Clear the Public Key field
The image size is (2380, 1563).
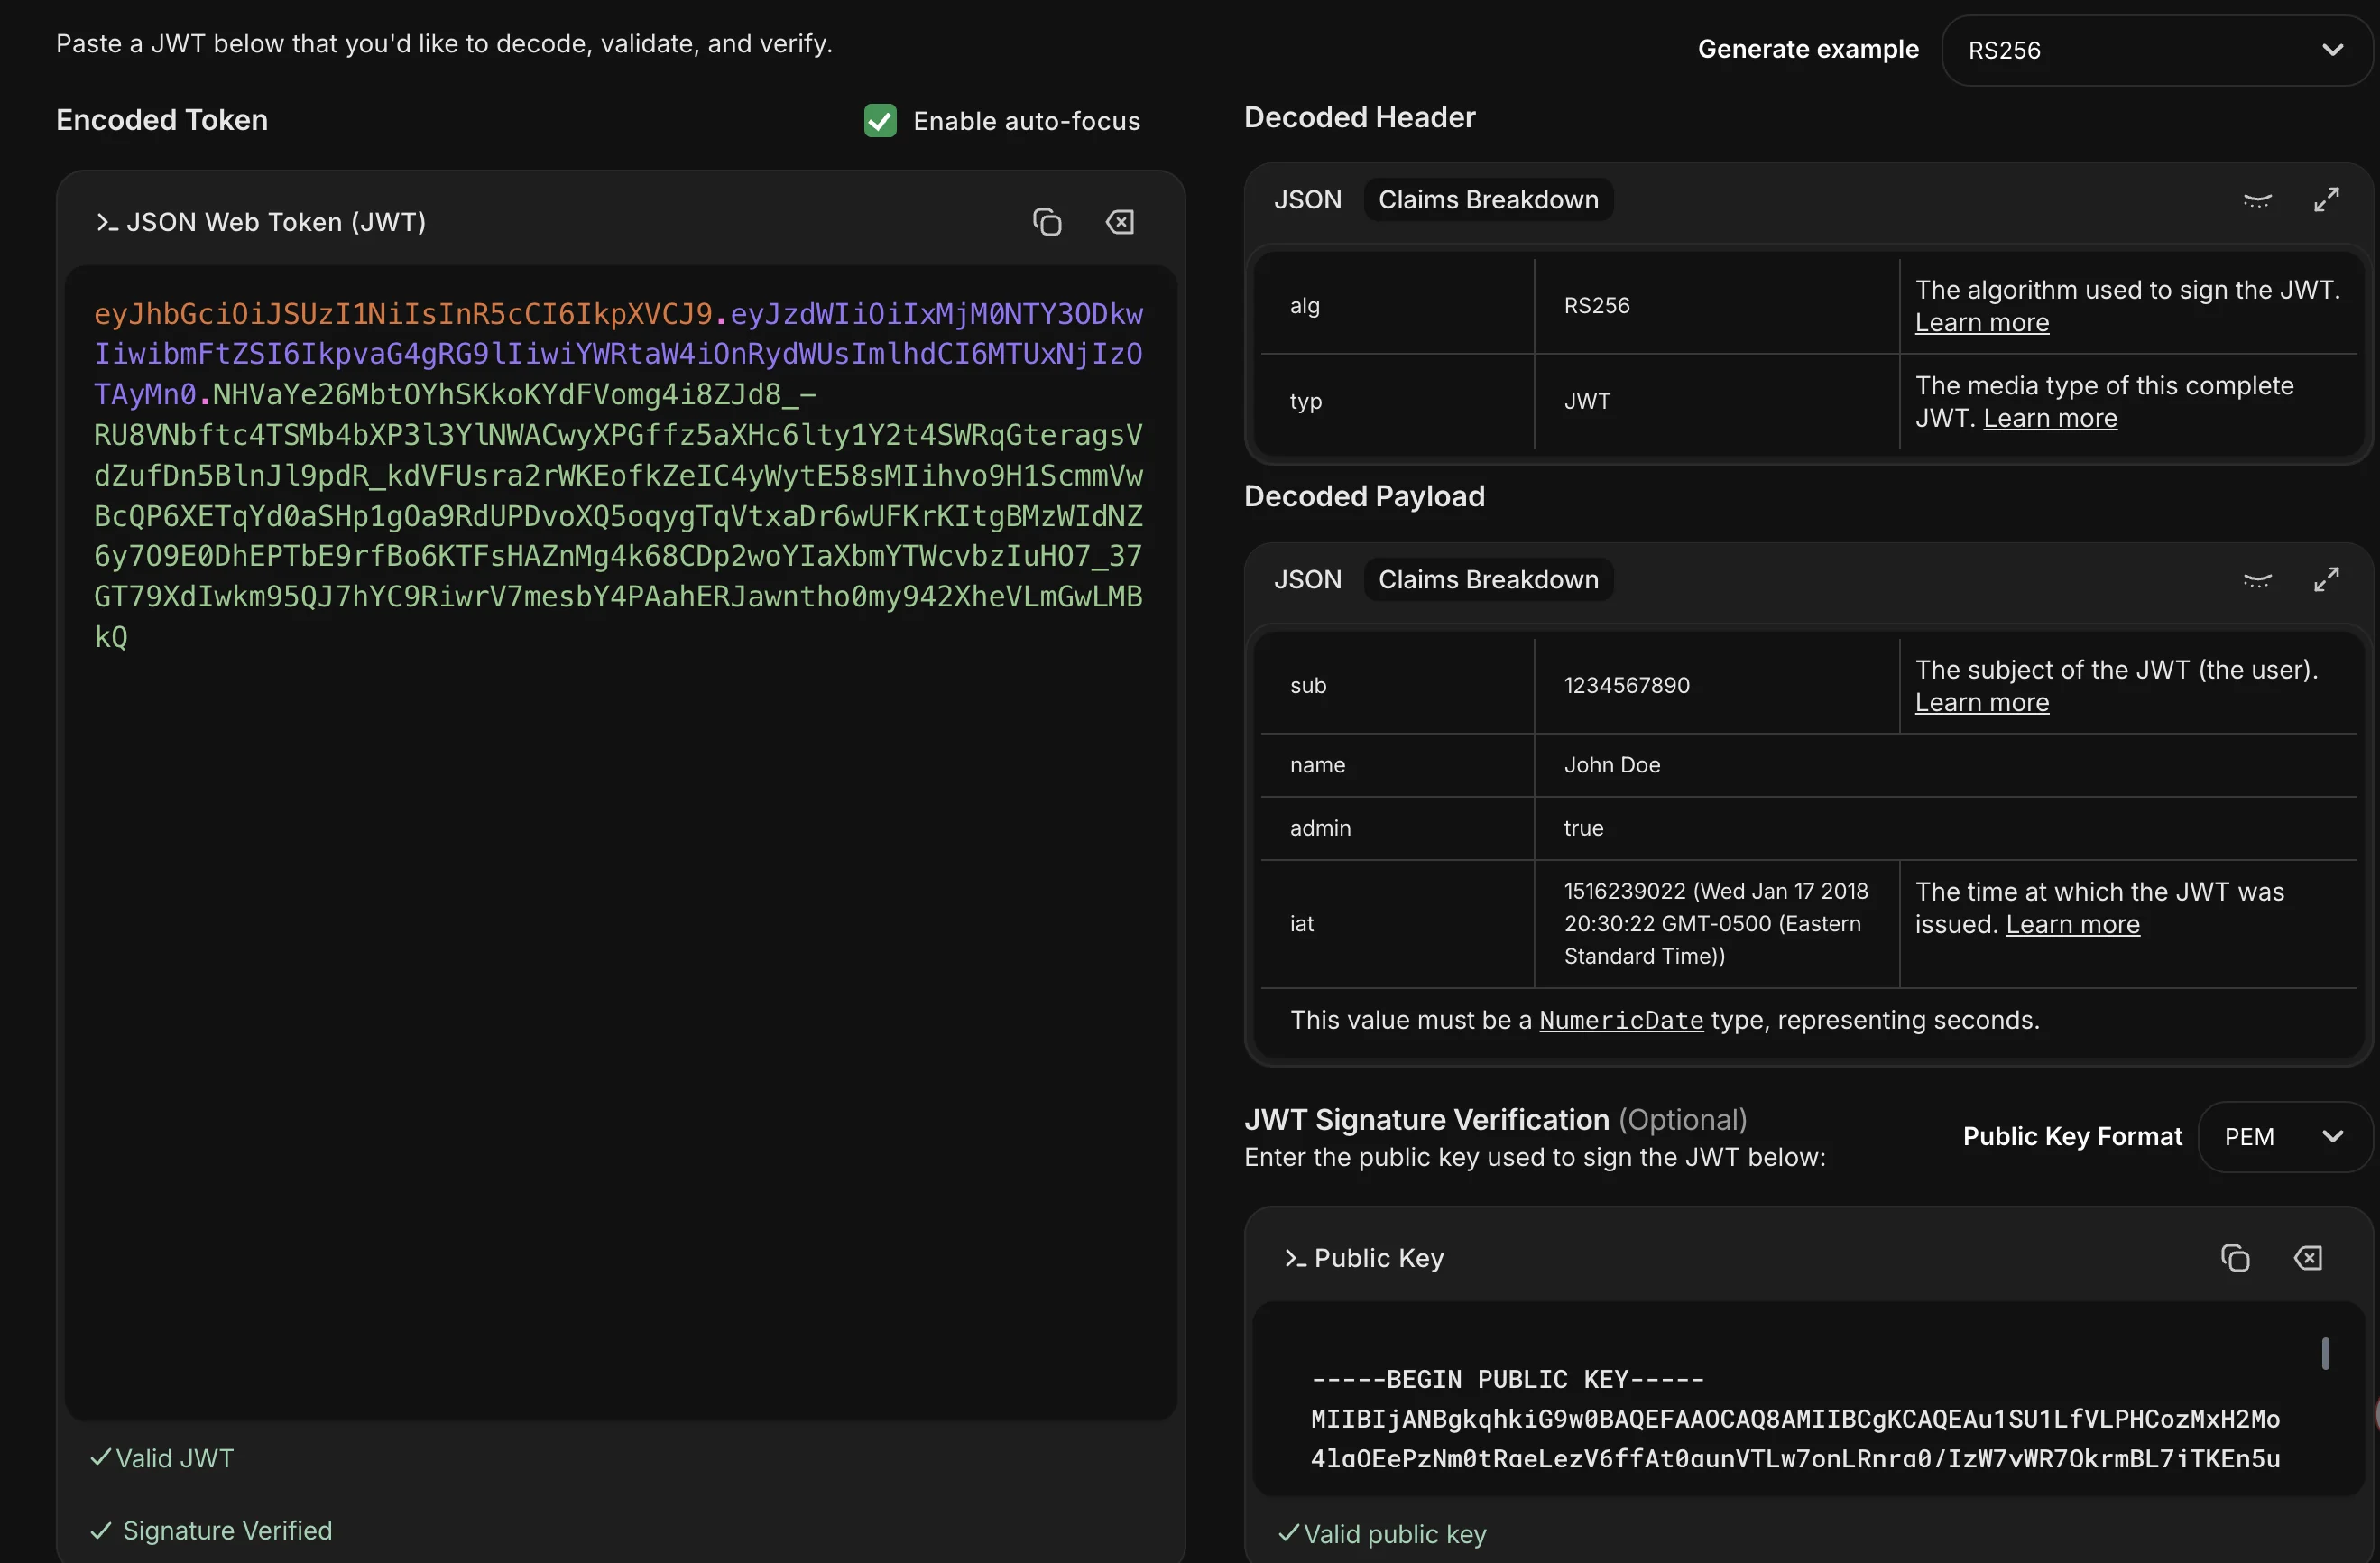click(x=2308, y=1258)
